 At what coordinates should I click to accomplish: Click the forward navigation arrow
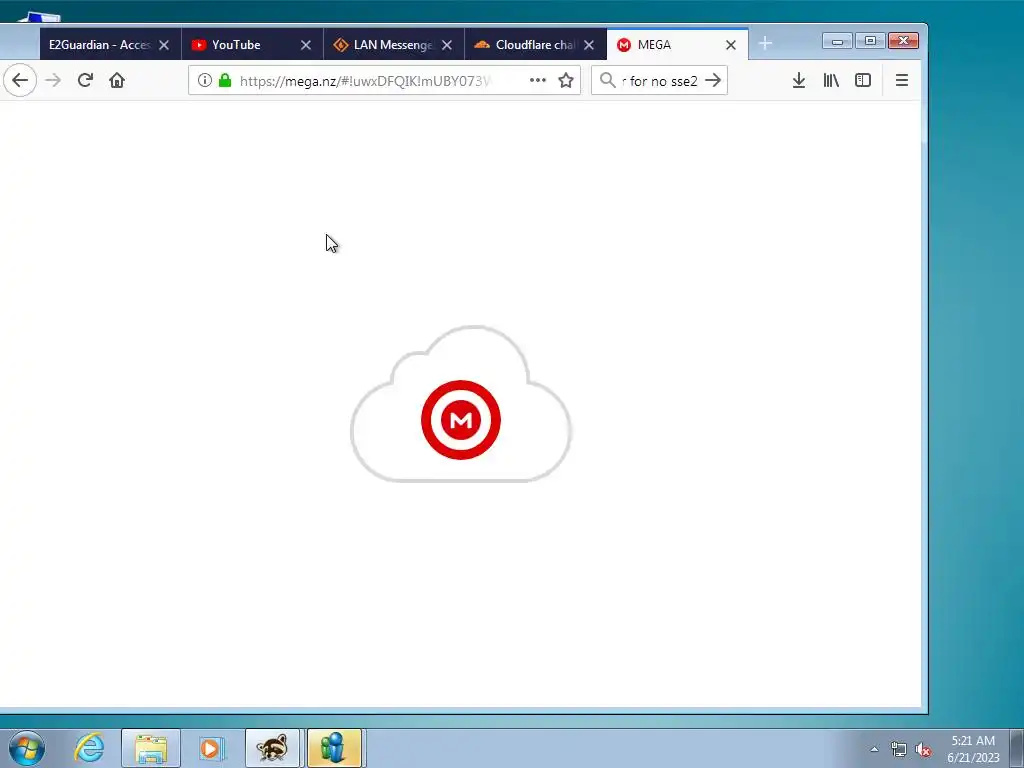tap(53, 80)
